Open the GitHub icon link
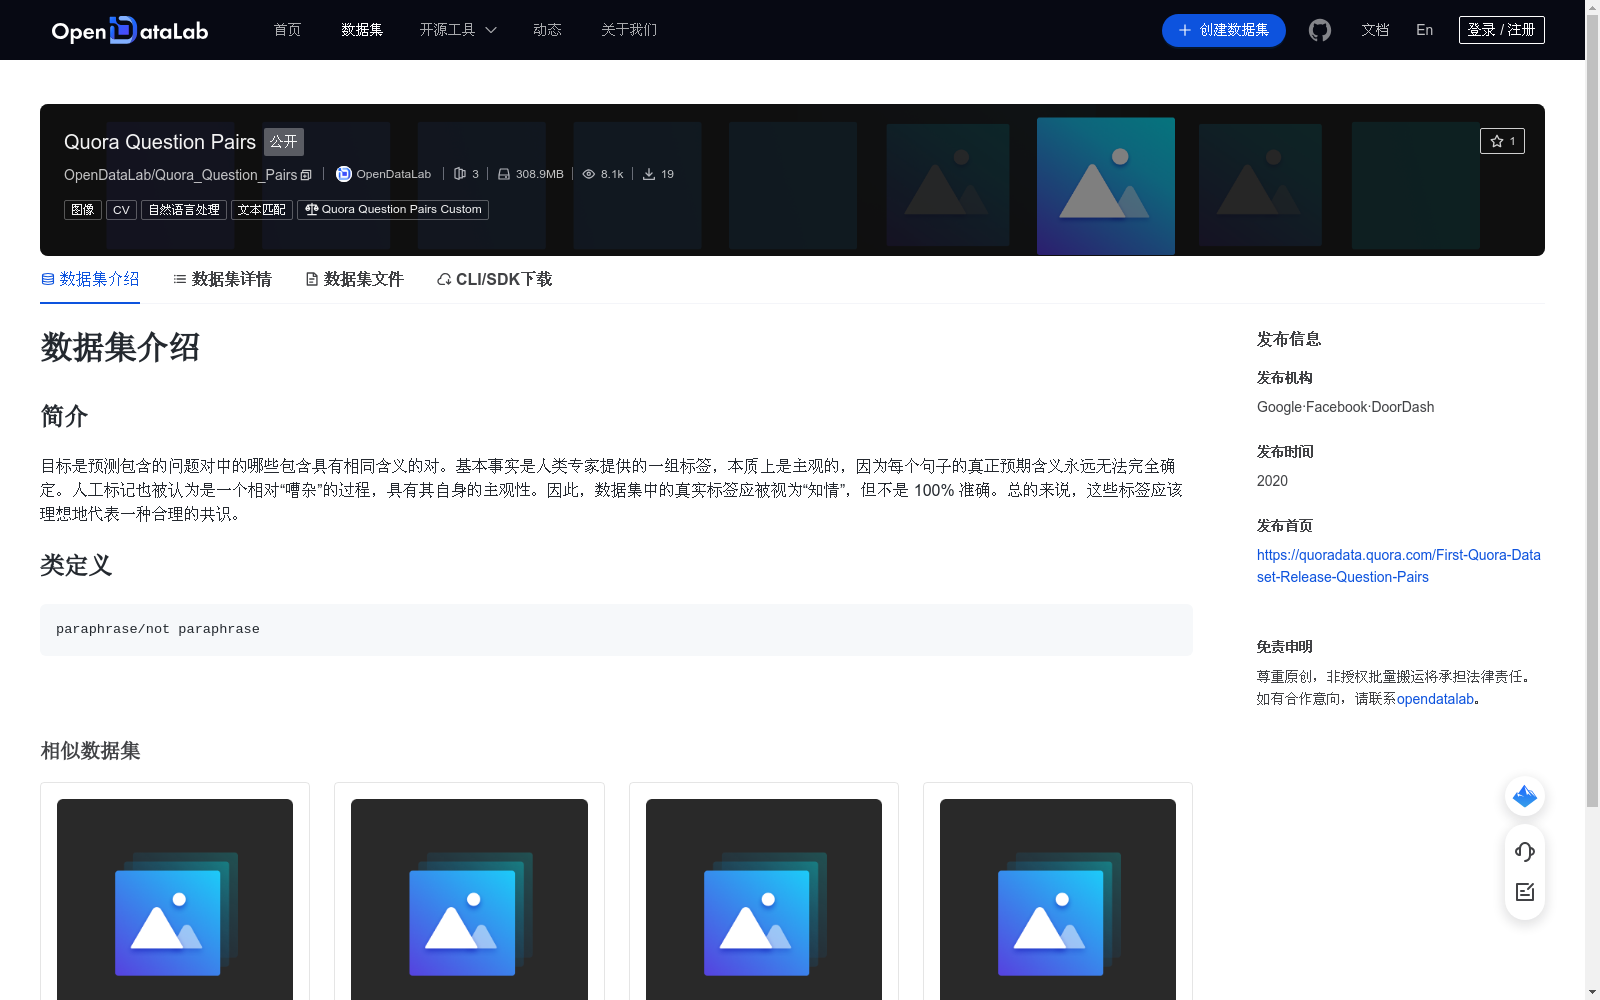 tap(1320, 30)
